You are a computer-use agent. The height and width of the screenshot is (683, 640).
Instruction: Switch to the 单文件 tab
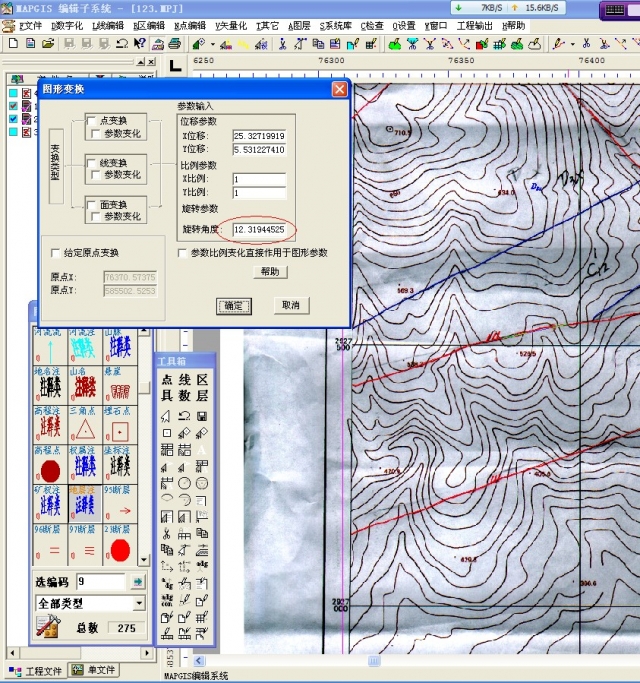point(93,670)
